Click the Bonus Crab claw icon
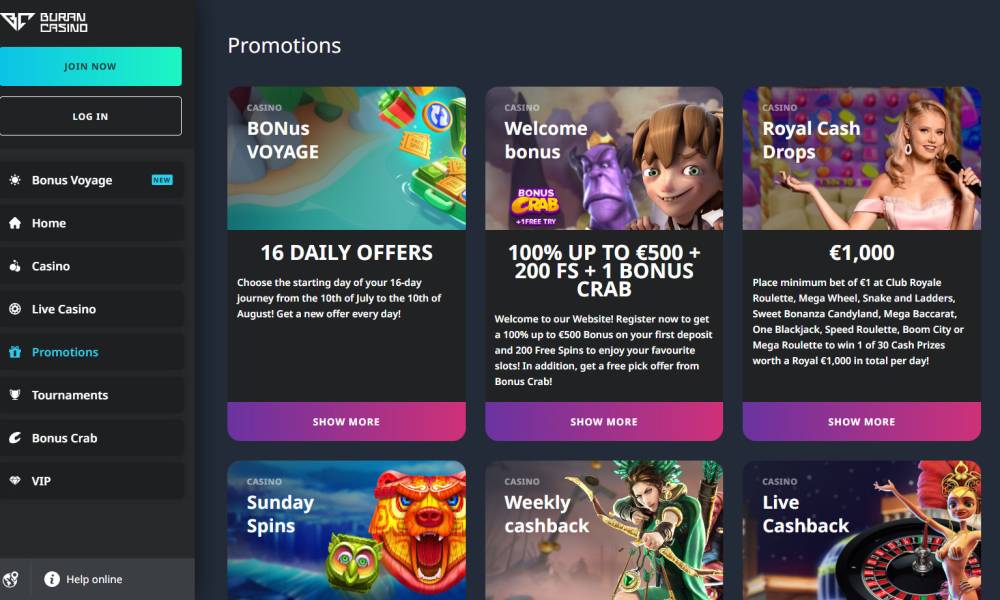The width and height of the screenshot is (1000, 600). [x=15, y=438]
